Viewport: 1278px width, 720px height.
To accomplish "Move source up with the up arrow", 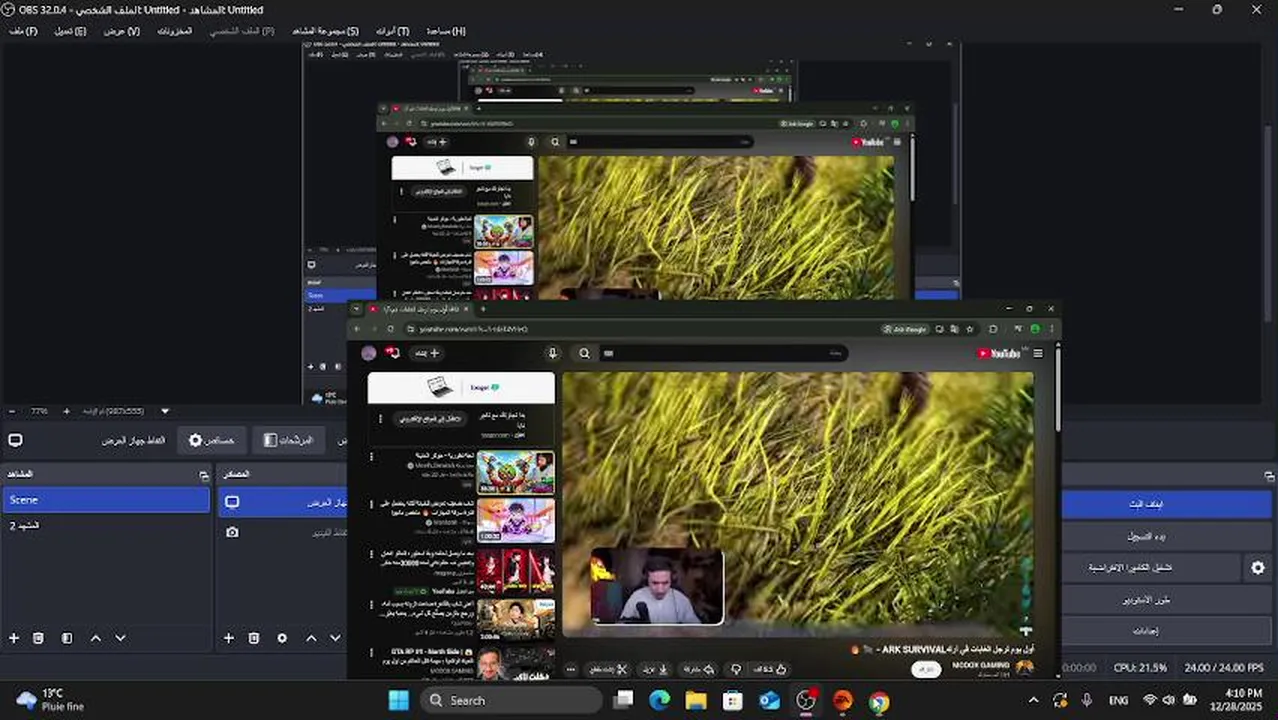I will (x=311, y=638).
